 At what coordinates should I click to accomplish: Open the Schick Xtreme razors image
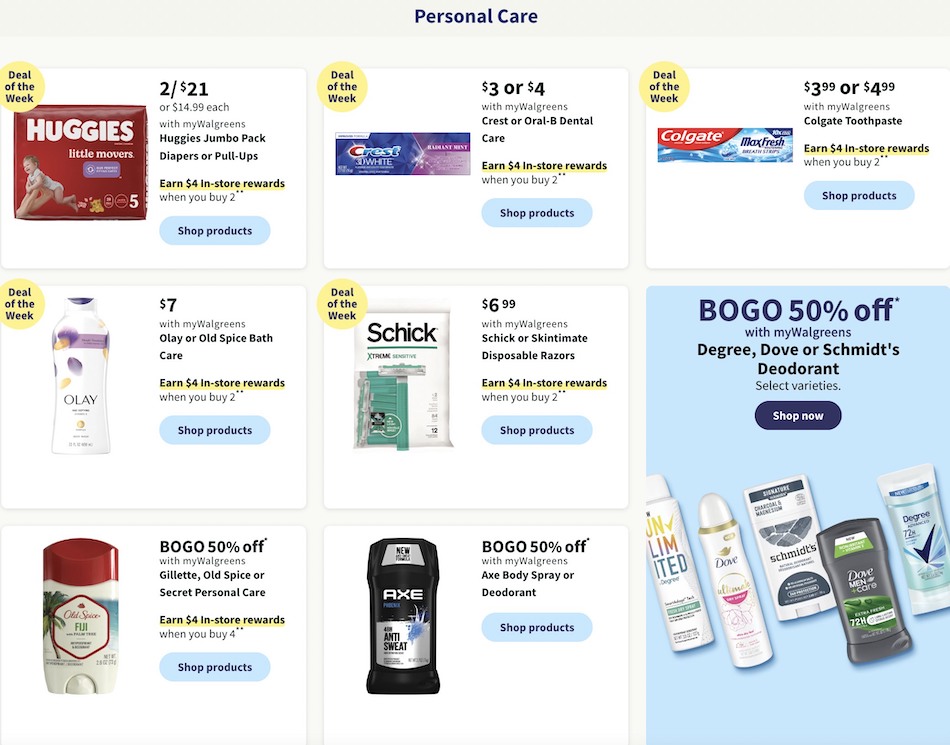coord(403,376)
